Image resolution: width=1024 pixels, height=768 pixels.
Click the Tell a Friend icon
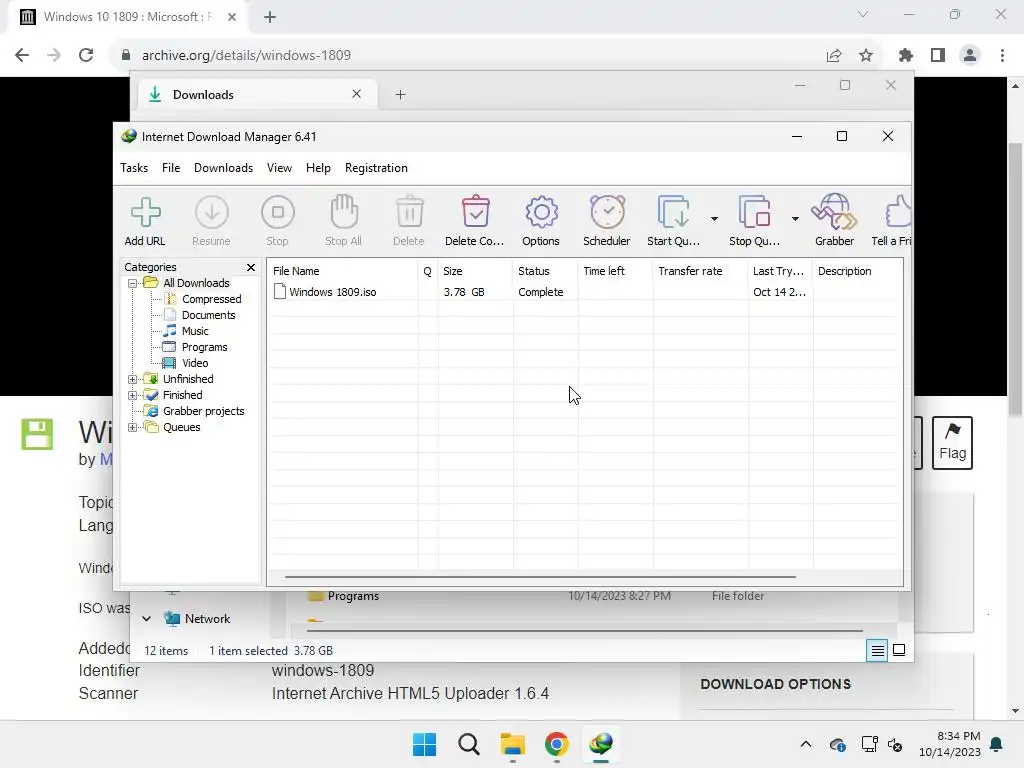892,220
